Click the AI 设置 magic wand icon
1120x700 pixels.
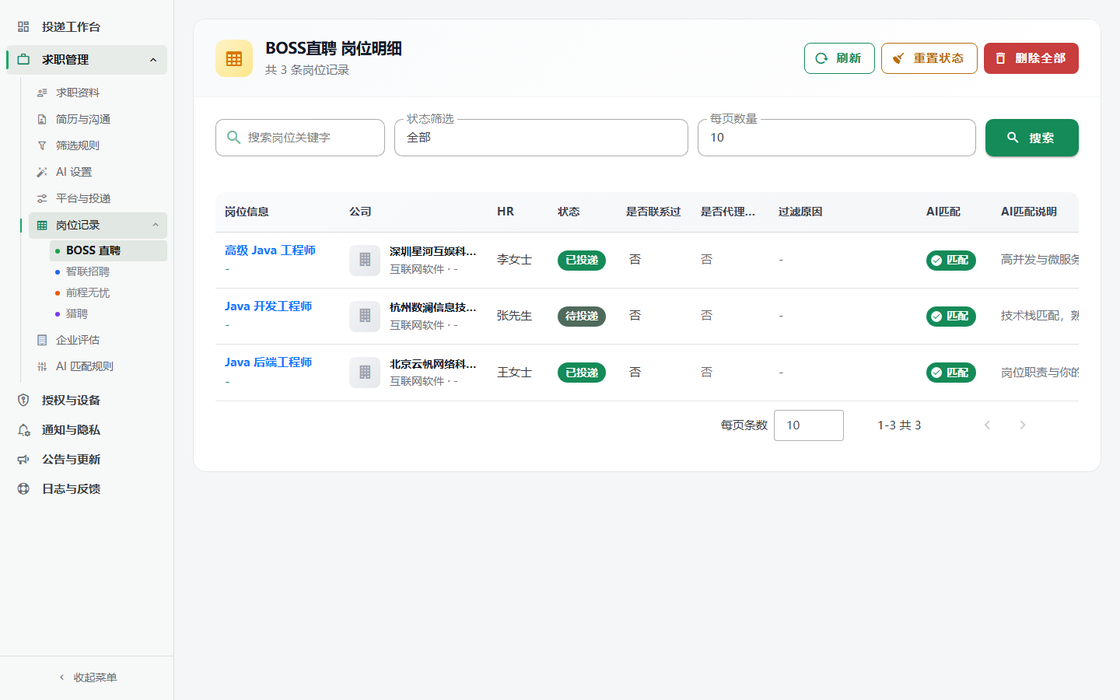coord(42,172)
